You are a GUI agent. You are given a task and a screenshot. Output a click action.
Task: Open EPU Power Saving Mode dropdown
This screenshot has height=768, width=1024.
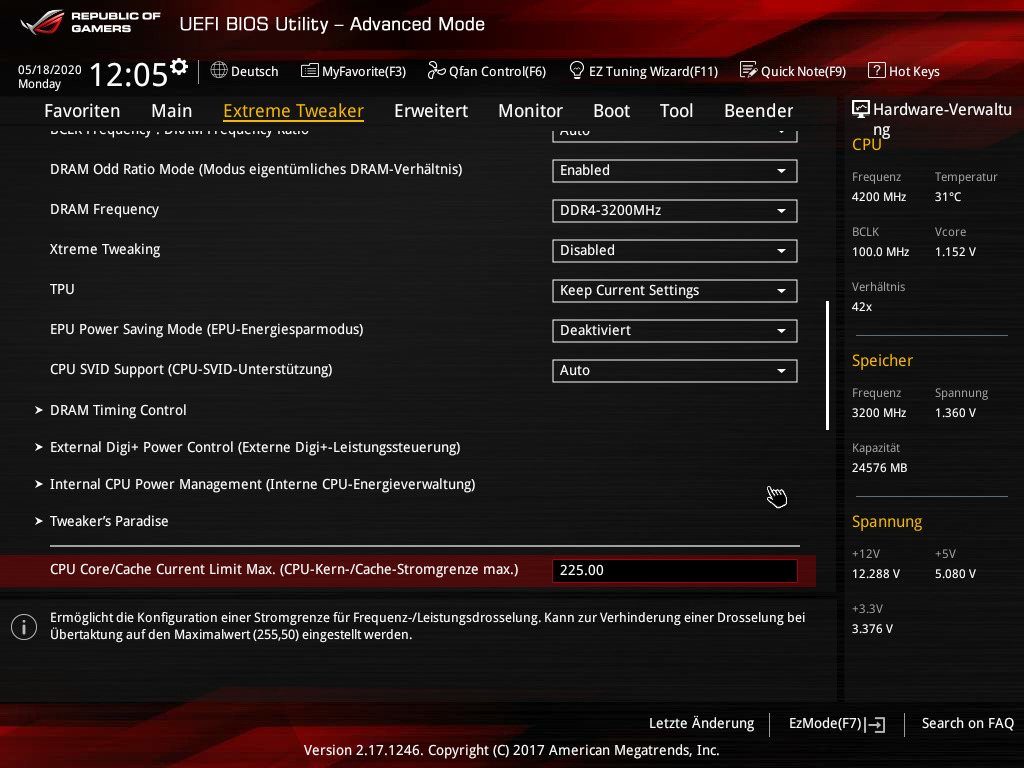pyautogui.click(x=675, y=330)
